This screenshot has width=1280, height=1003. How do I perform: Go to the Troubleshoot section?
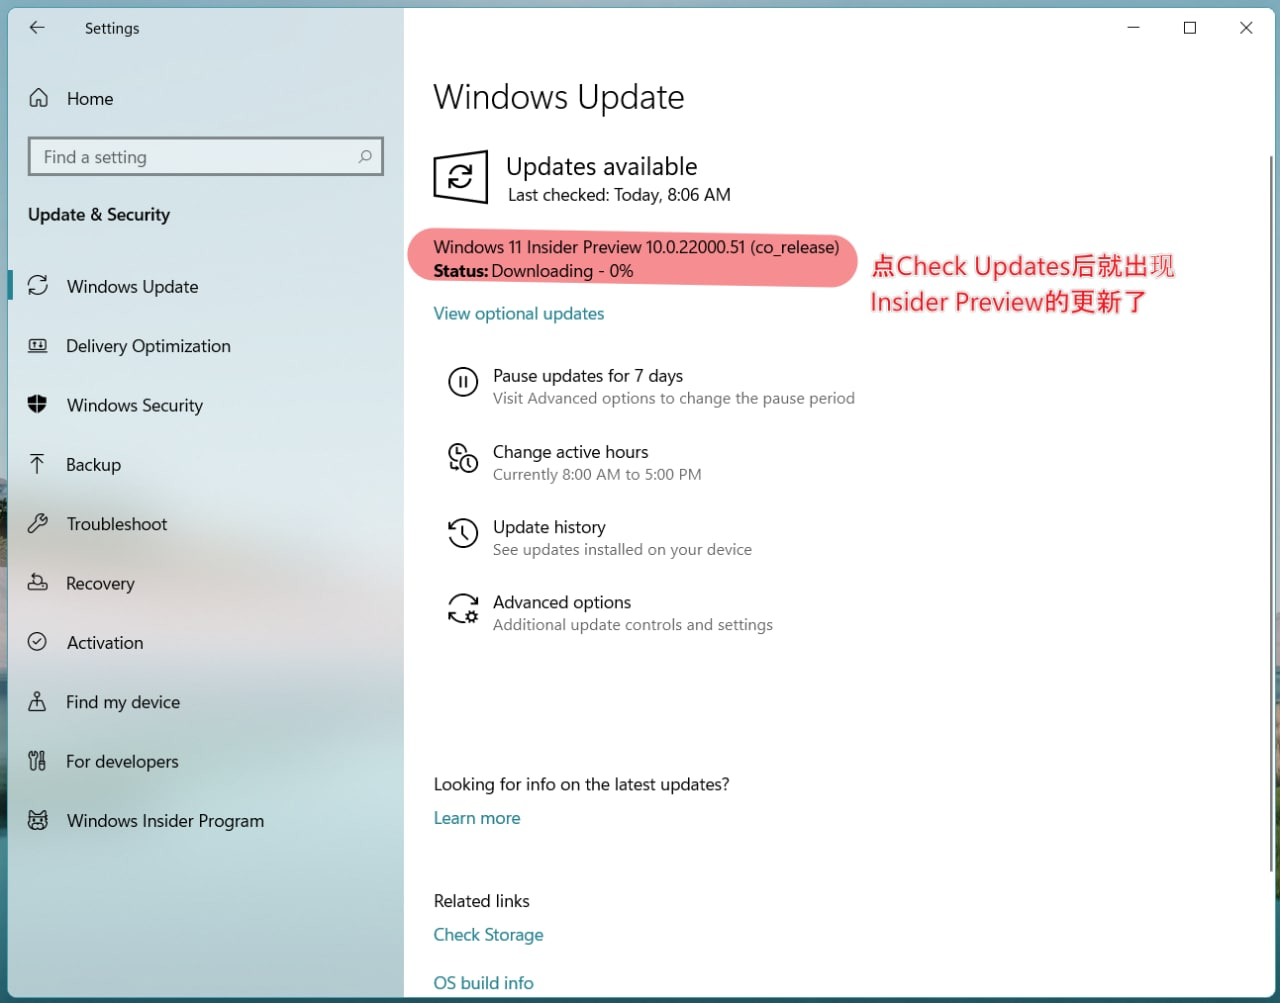point(116,524)
